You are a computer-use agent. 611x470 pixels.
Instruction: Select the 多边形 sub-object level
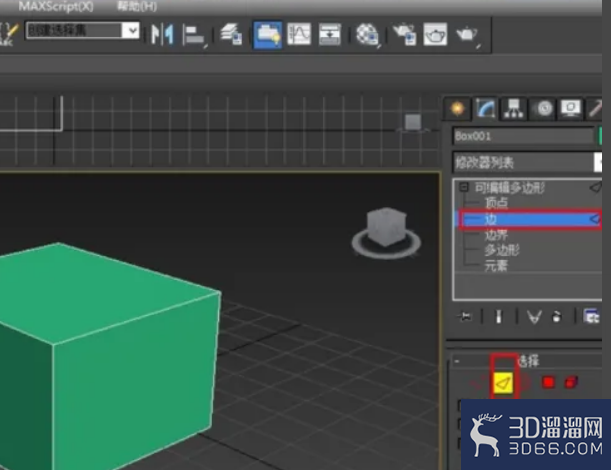coord(502,250)
